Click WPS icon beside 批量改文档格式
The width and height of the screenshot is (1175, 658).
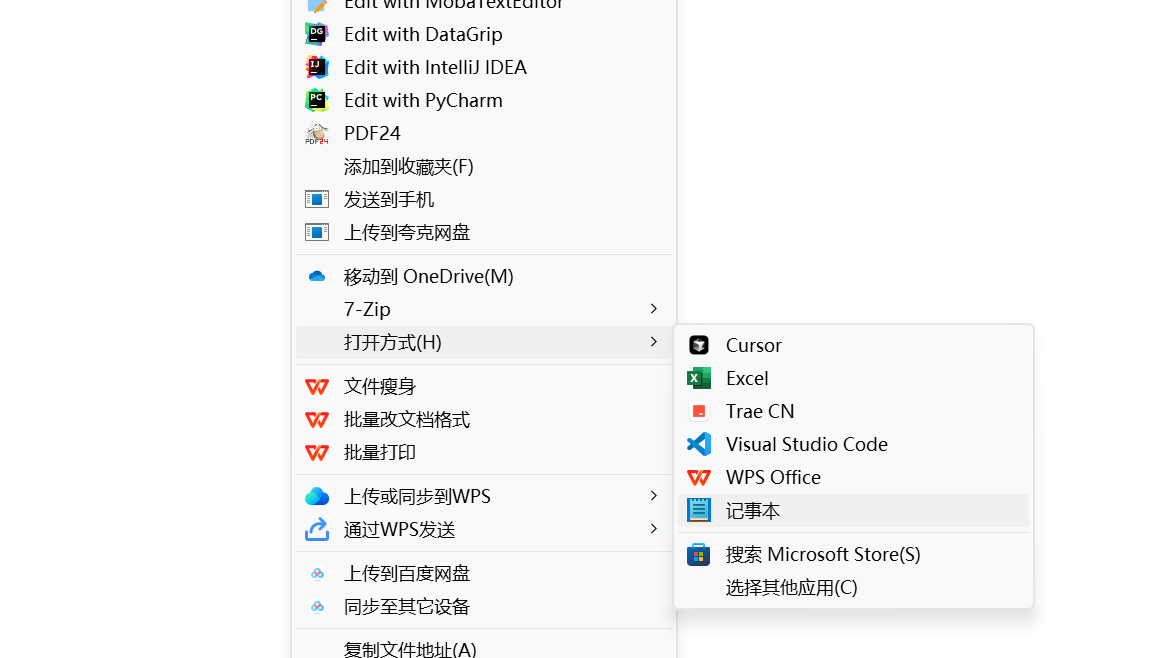pyautogui.click(x=317, y=420)
